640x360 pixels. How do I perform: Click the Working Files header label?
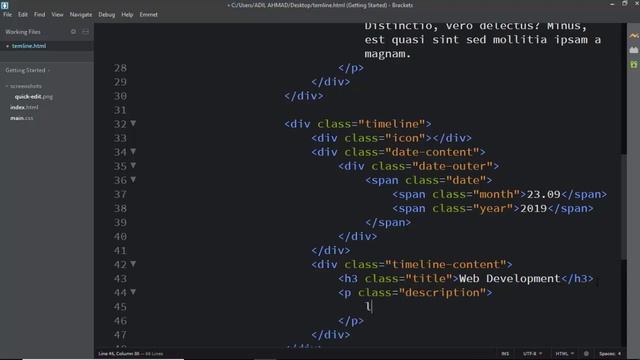(23, 32)
